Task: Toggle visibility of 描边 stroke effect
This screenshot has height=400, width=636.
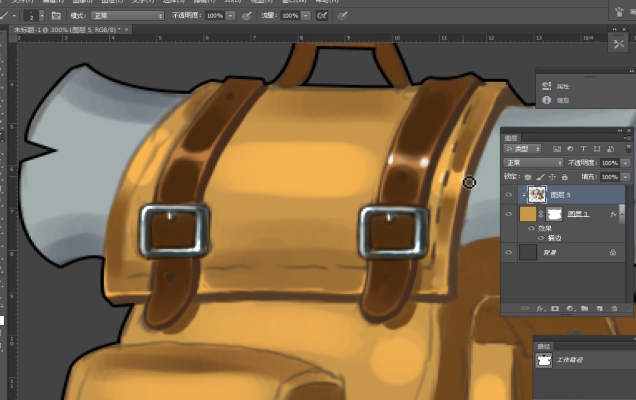Action: tap(541, 238)
